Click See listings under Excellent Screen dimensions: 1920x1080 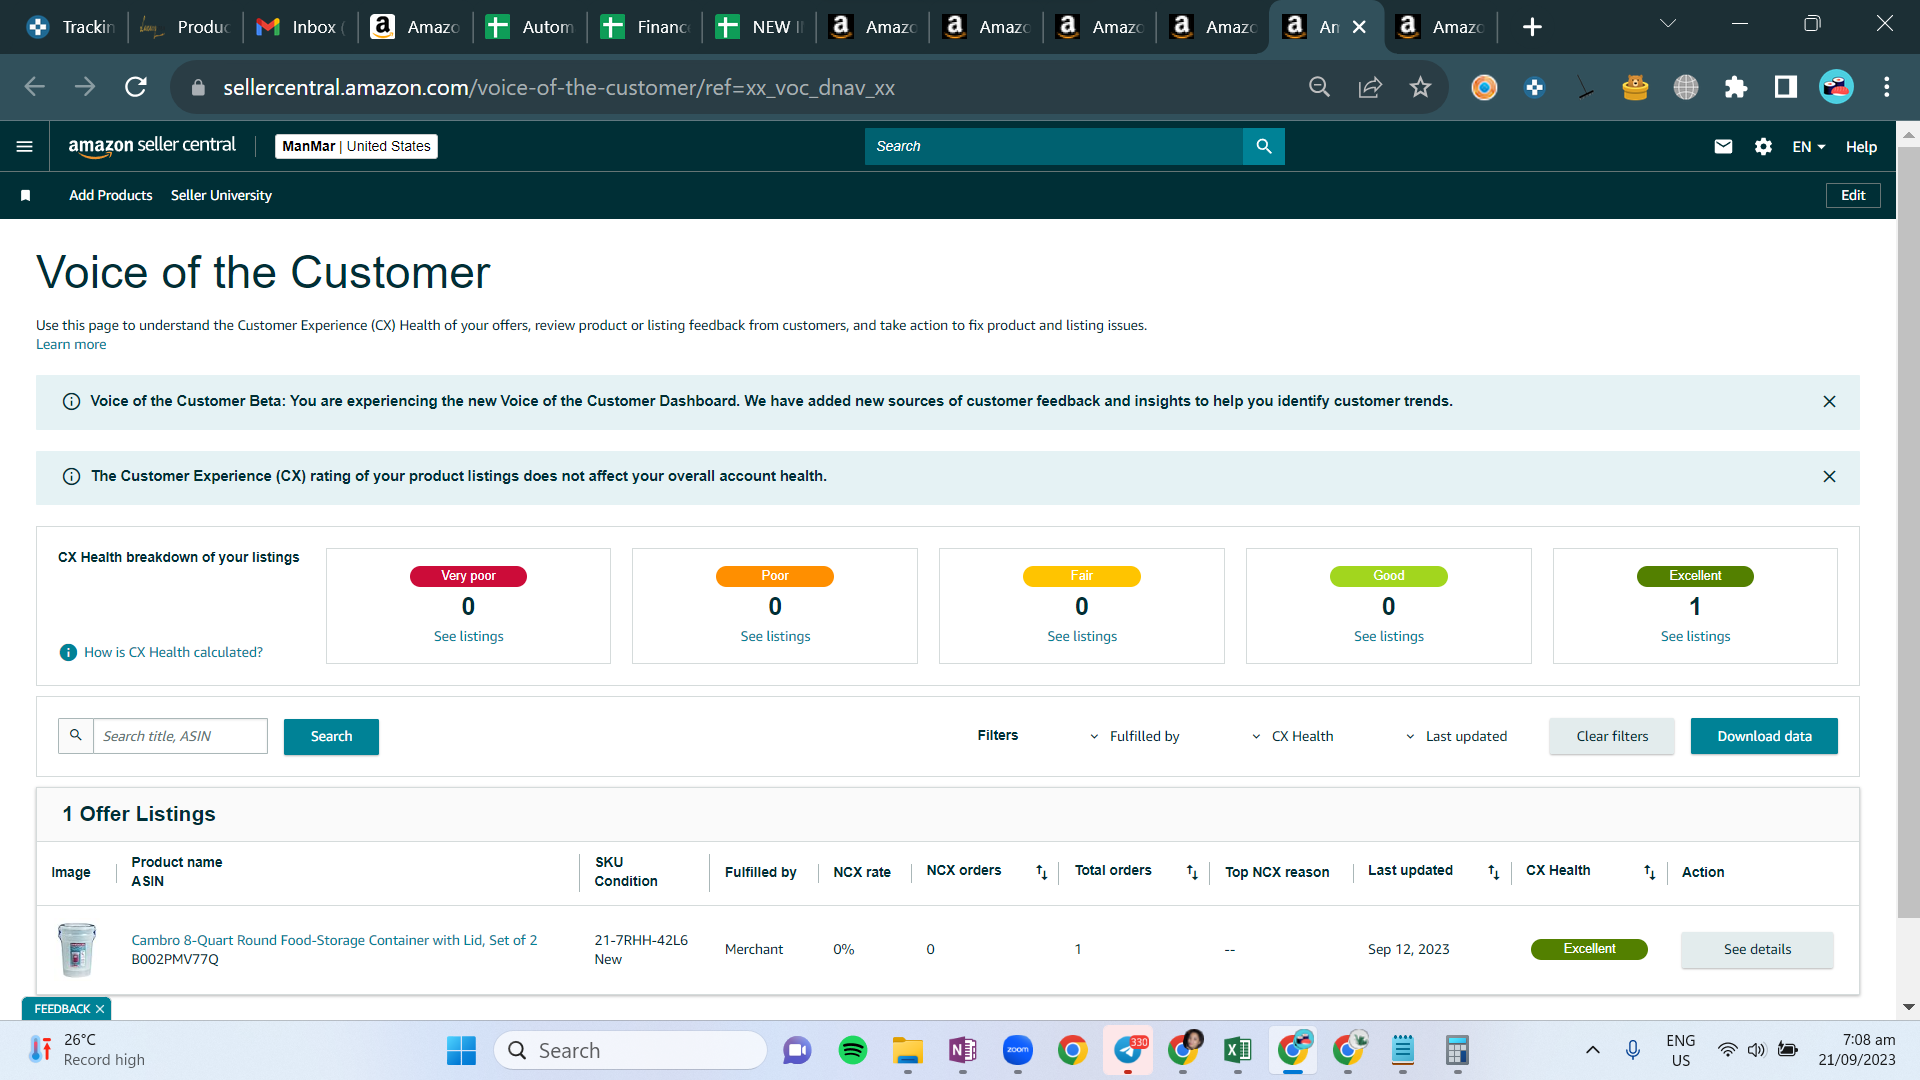click(1695, 637)
